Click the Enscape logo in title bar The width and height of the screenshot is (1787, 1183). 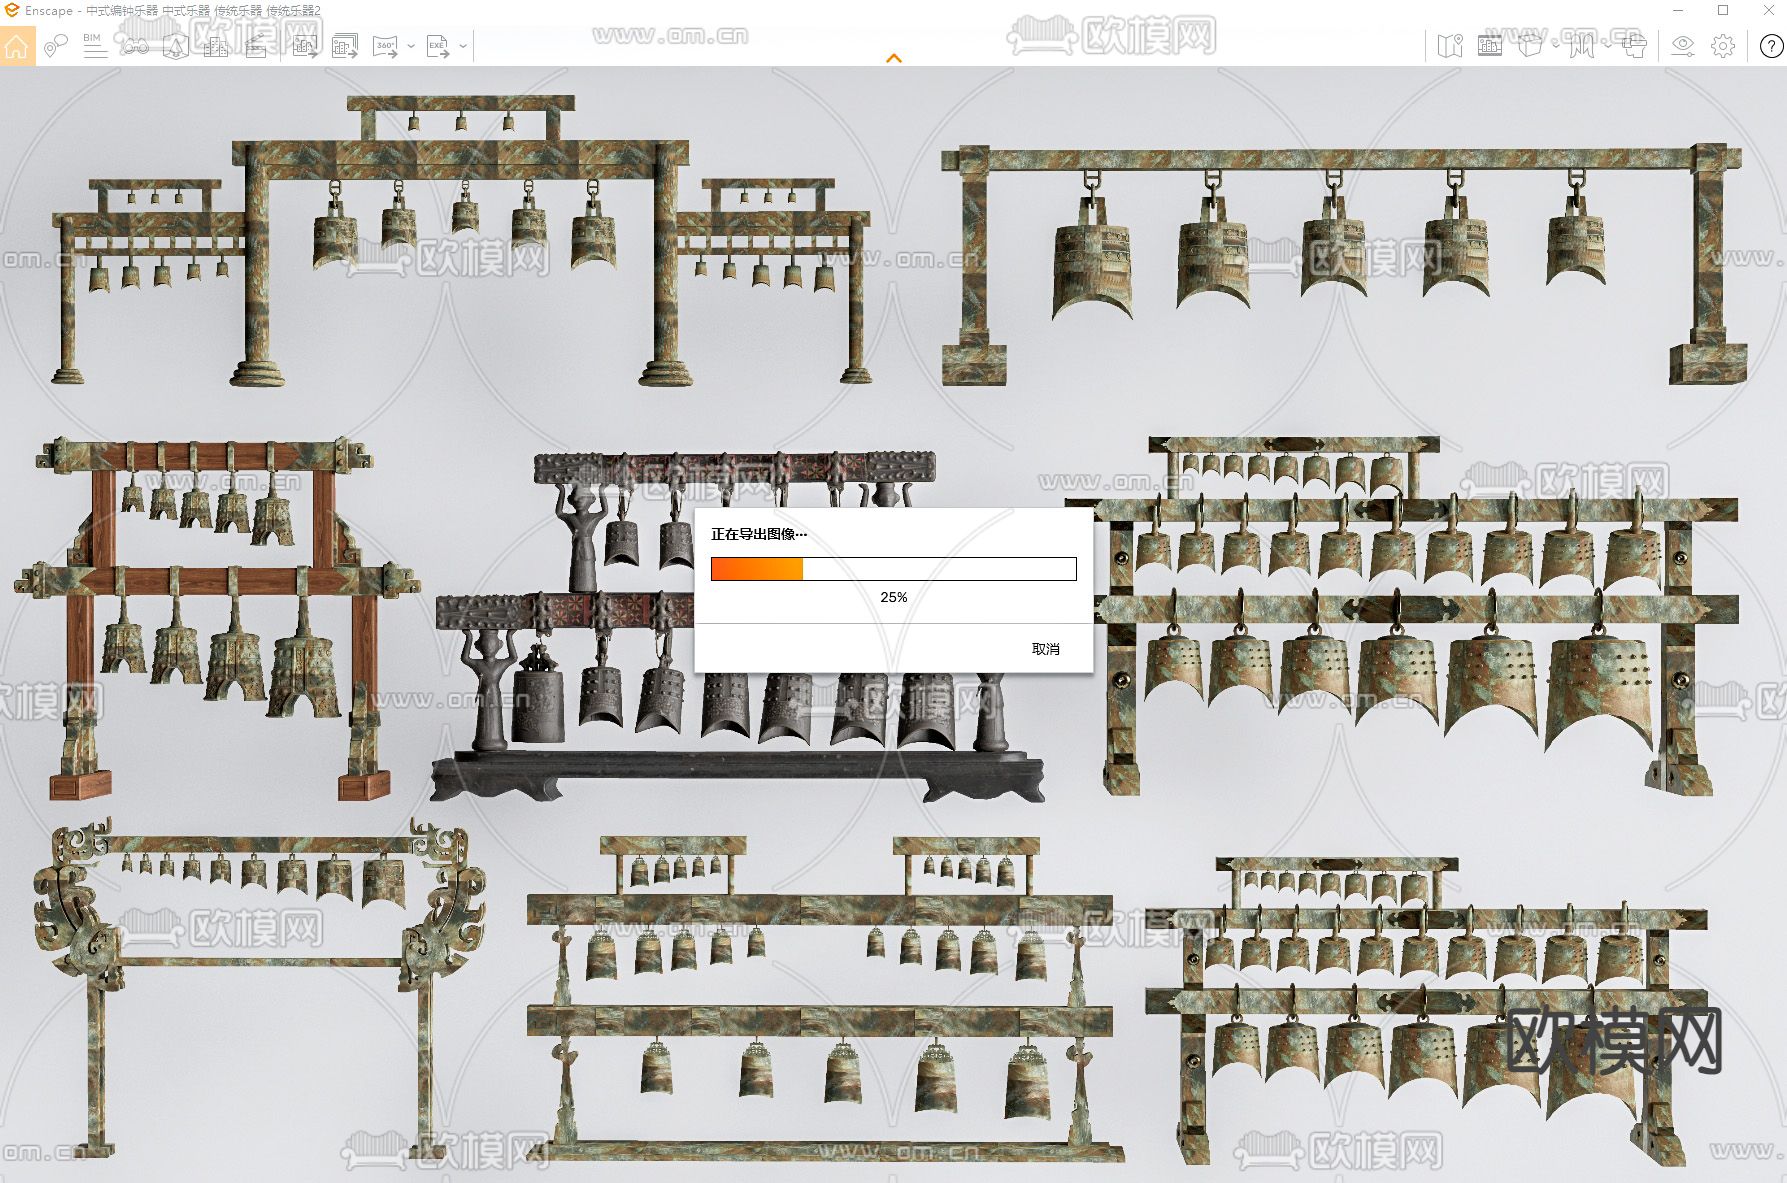tap(12, 11)
